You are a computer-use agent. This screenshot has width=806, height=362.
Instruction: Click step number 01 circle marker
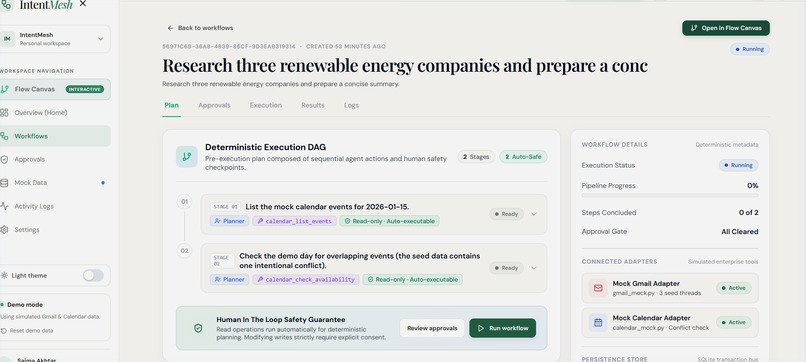click(x=184, y=202)
